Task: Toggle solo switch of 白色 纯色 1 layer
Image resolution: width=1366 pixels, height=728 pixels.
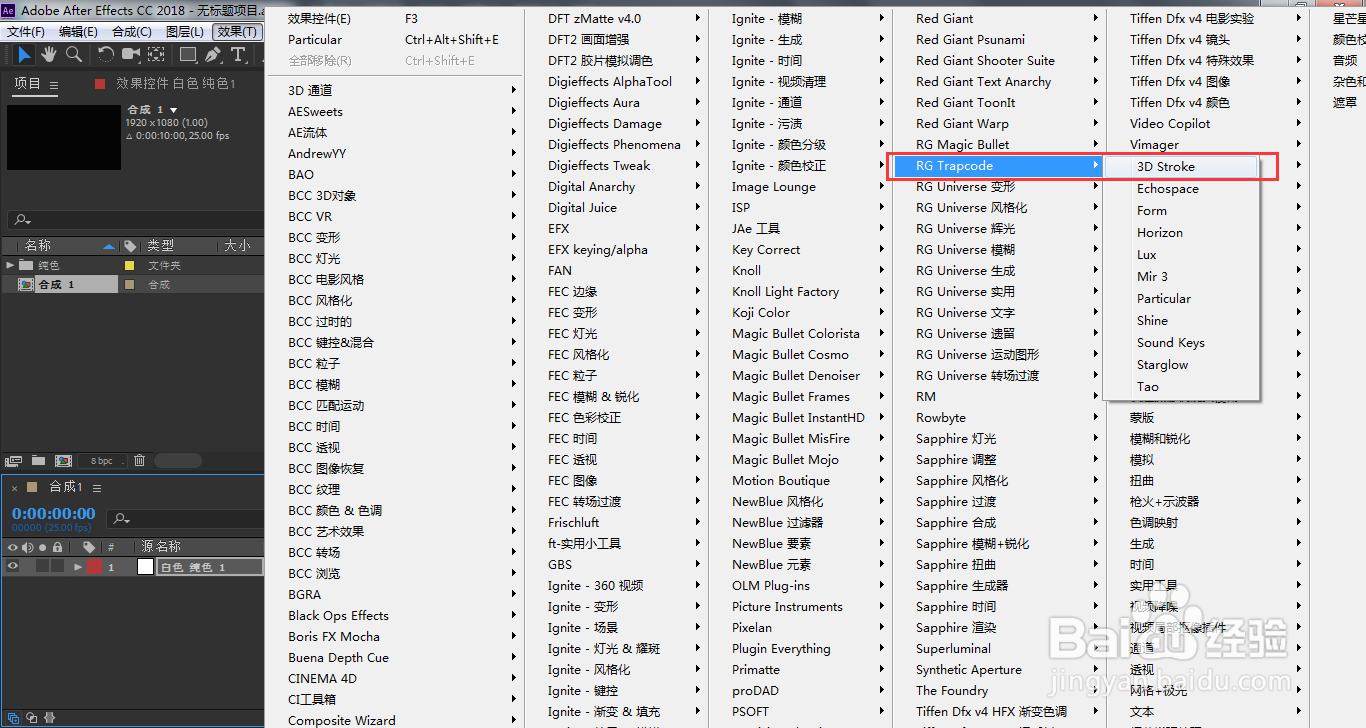Action: click(43, 567)
